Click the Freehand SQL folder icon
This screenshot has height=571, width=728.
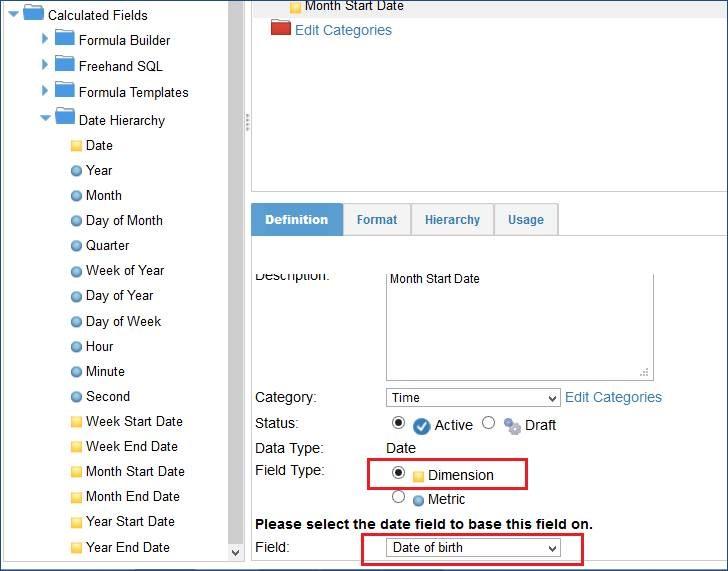65,64
